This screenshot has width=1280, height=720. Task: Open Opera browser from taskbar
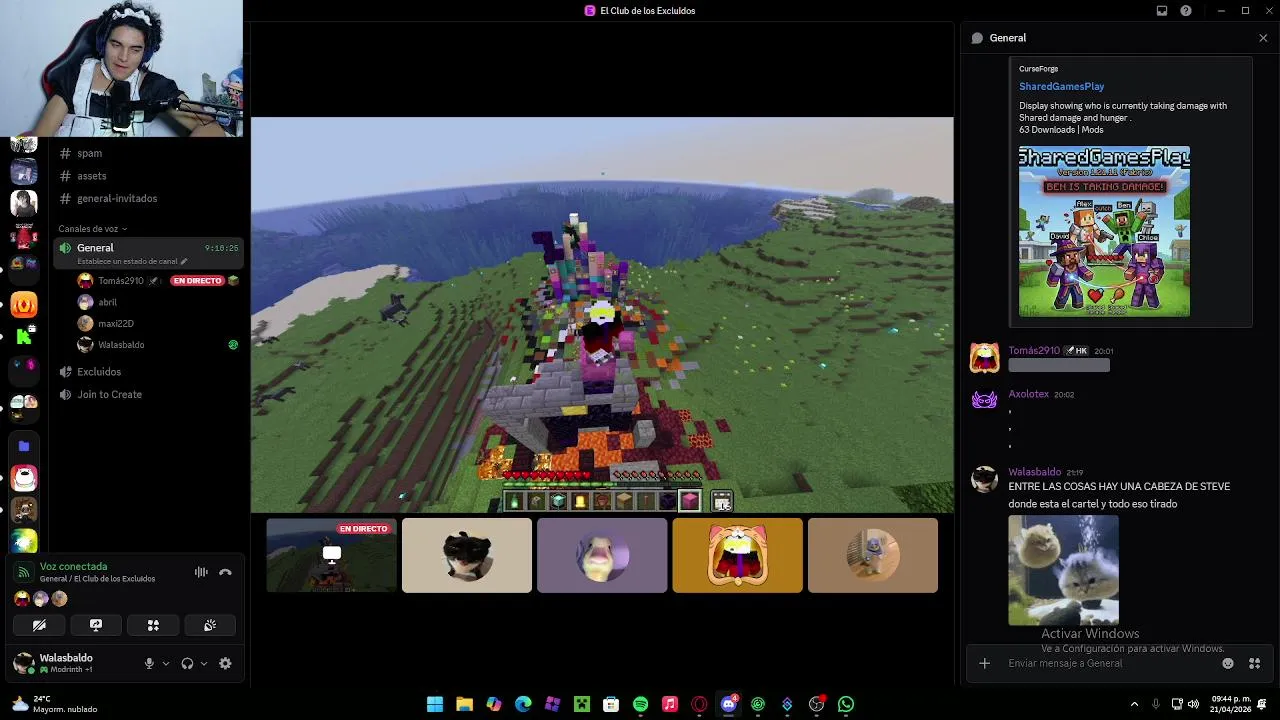tap(699, 704)
